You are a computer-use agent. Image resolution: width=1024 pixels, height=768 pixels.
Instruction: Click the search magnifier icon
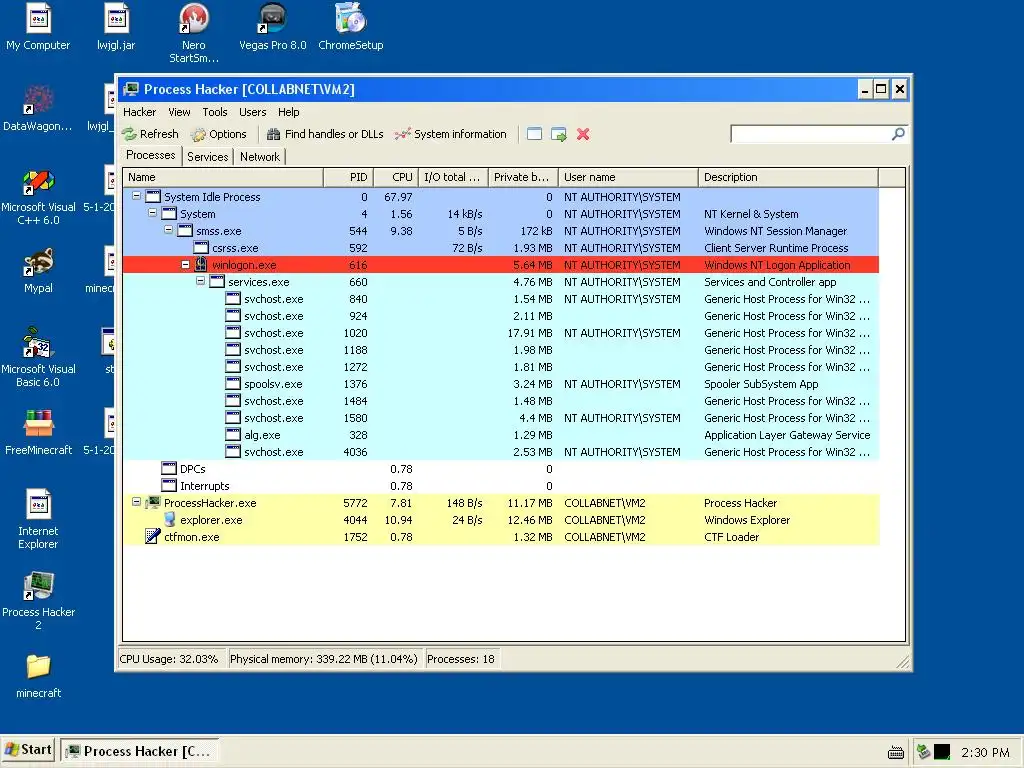coord(899,134)
